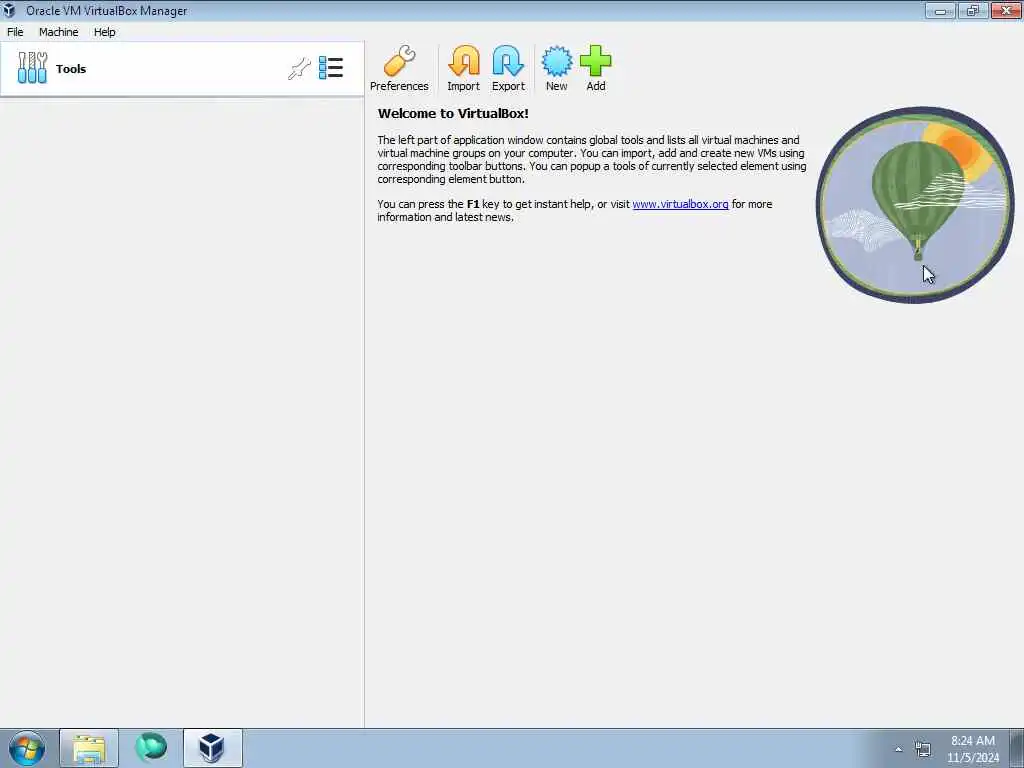This screenshot has height=768, width=1024.
Task: Click the green Add machine icon
Action: 596,61
